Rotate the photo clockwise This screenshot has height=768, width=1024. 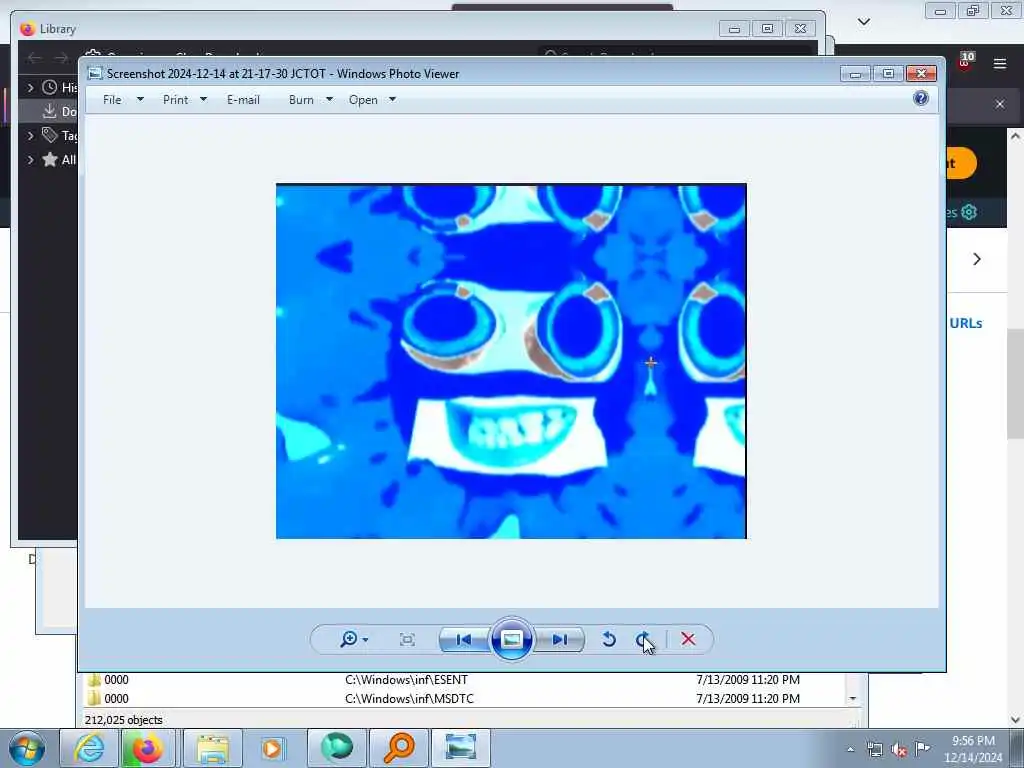coord(643,639)
